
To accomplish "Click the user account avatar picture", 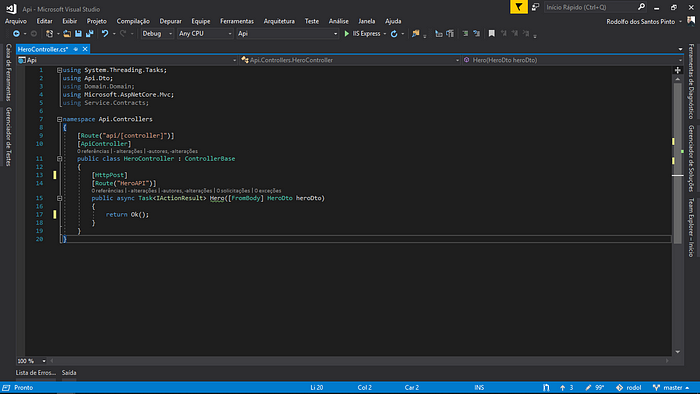I will (691, 21).
